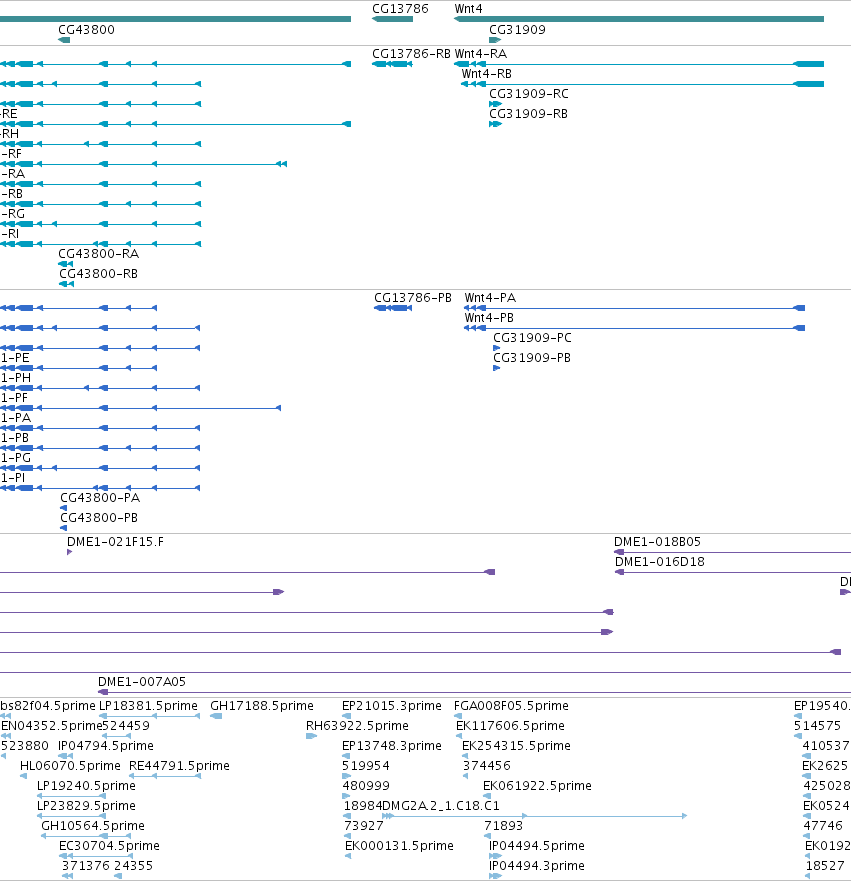Click the Wnt4 gene model bar
Screen dimensions: 851x881
click(x=639, y=19)
